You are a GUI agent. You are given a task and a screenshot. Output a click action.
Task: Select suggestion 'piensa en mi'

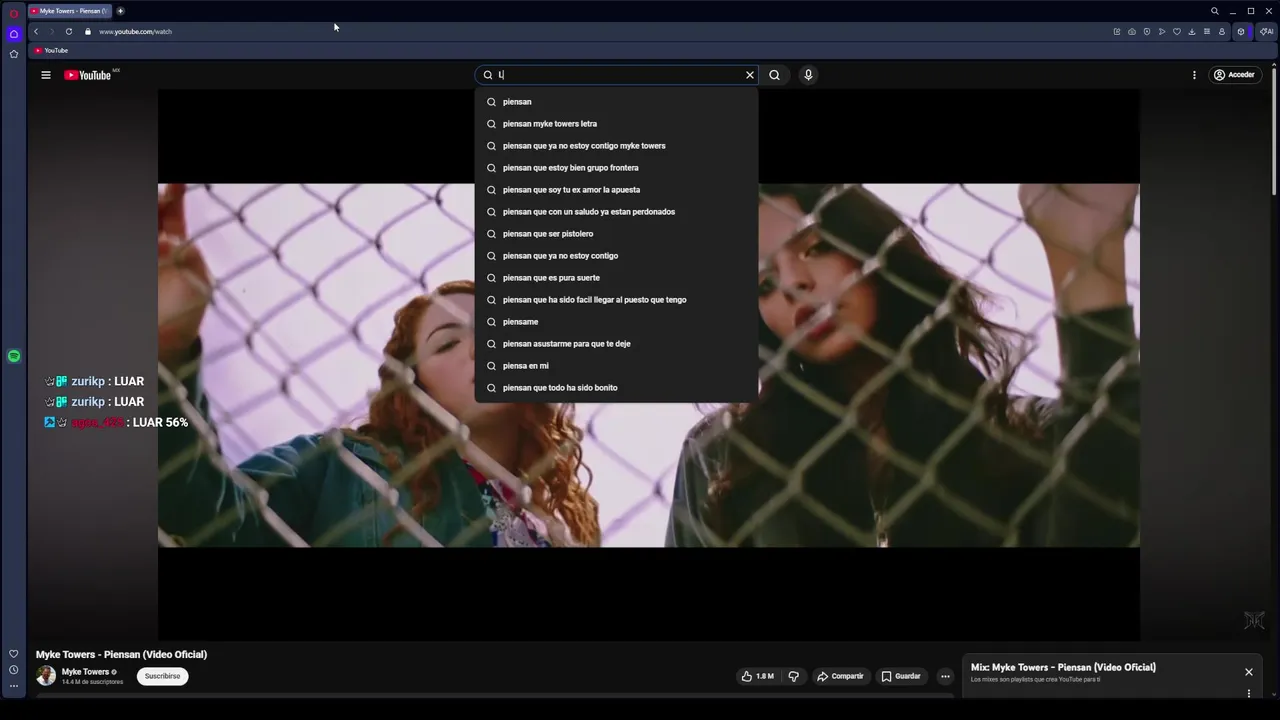[x=616, y=366]
